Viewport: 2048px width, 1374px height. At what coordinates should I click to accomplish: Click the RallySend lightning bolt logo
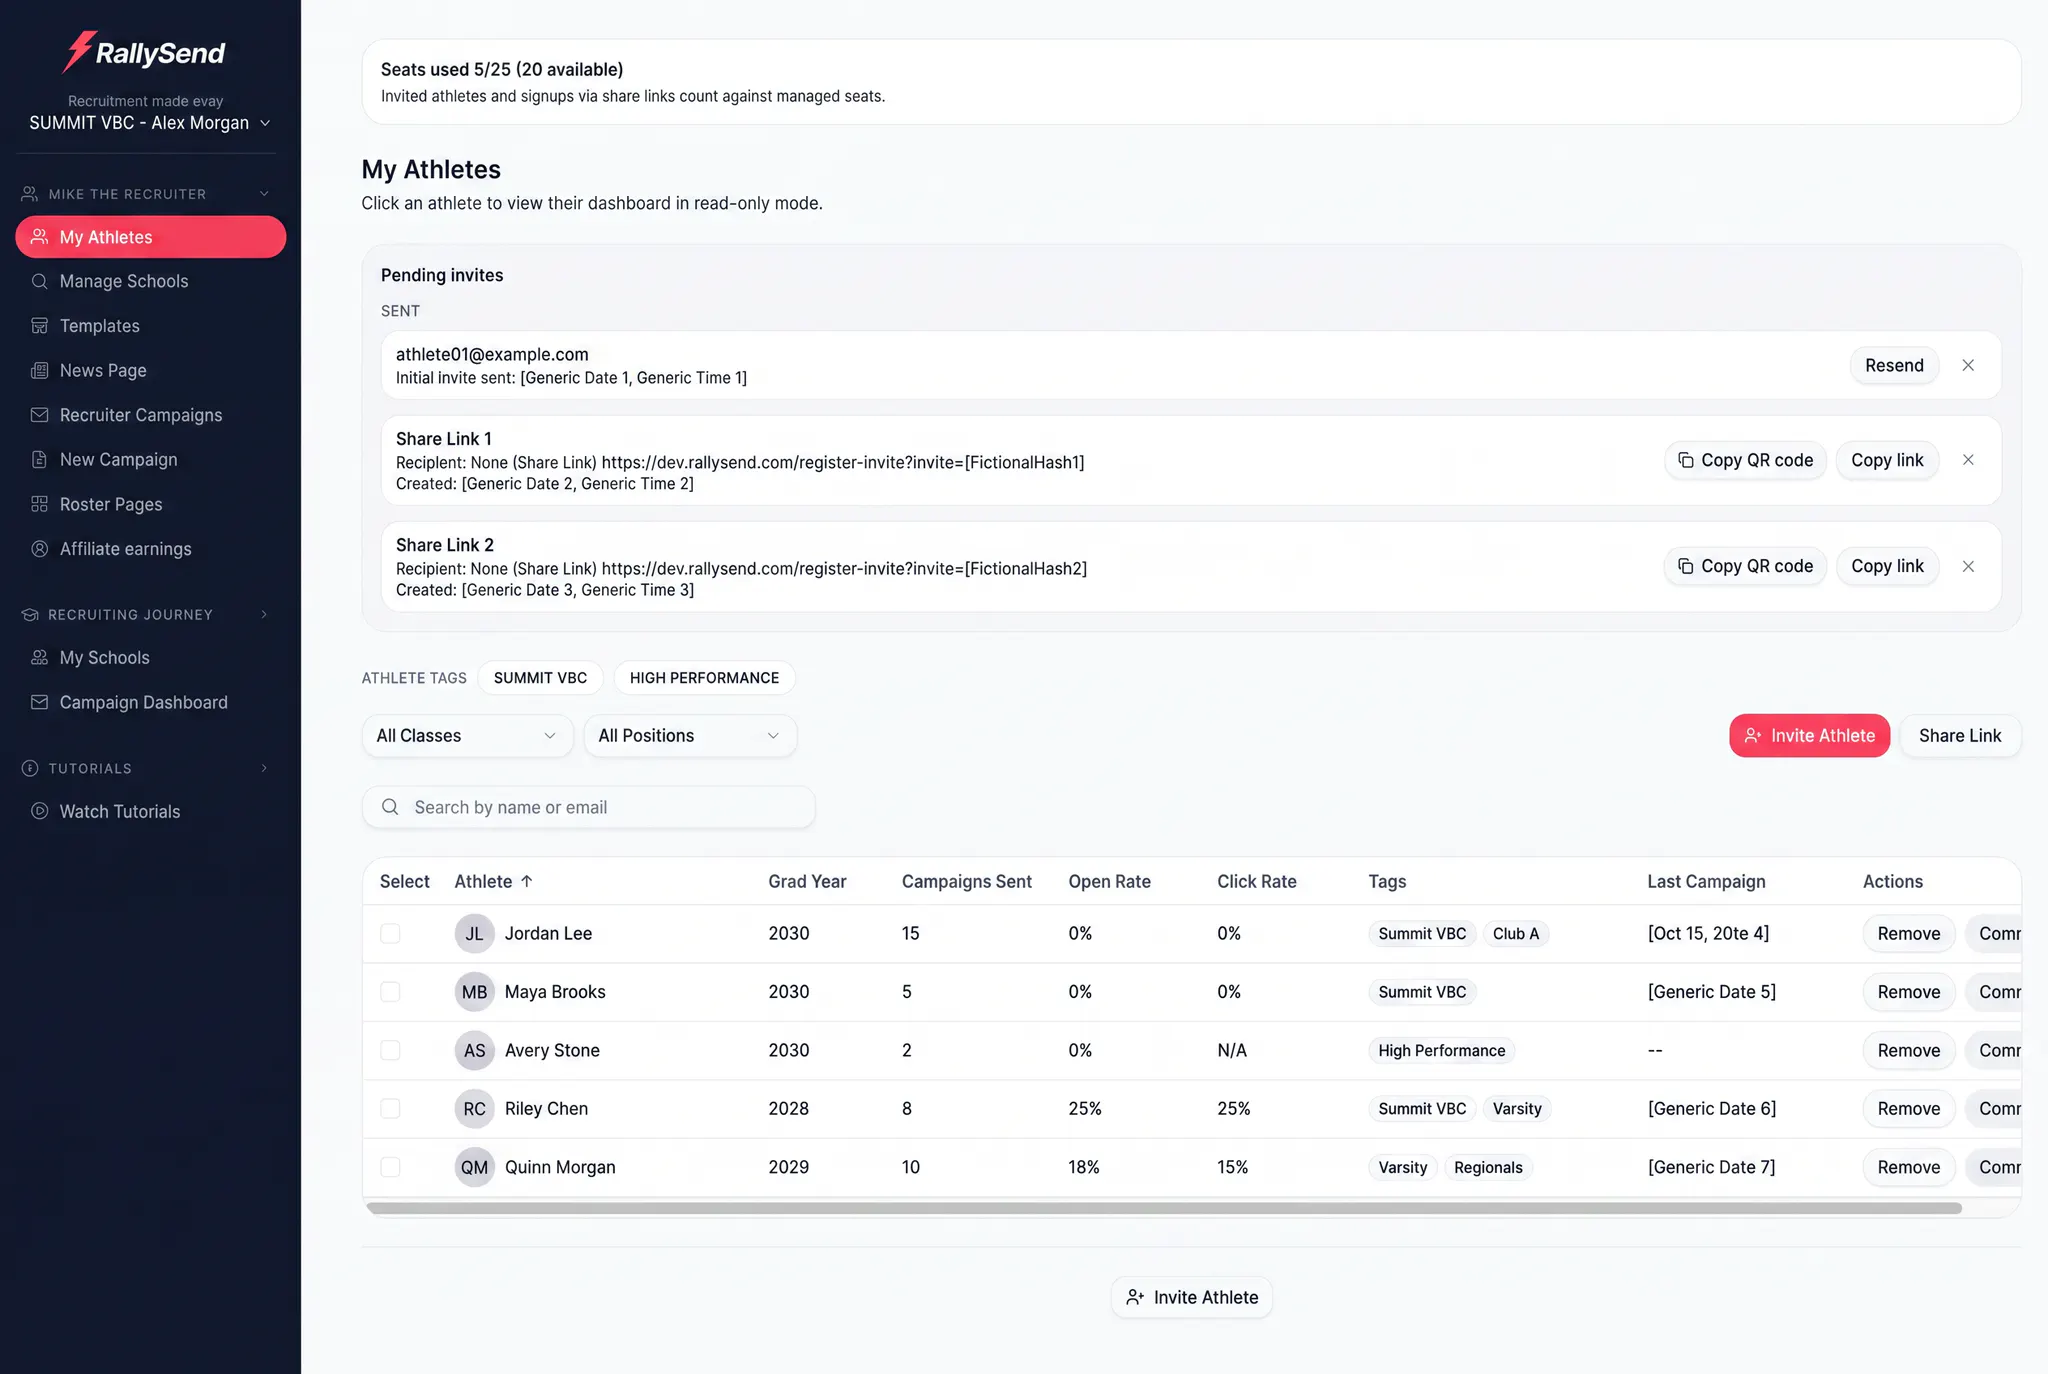pyautogui.click(x=78, y=51)
